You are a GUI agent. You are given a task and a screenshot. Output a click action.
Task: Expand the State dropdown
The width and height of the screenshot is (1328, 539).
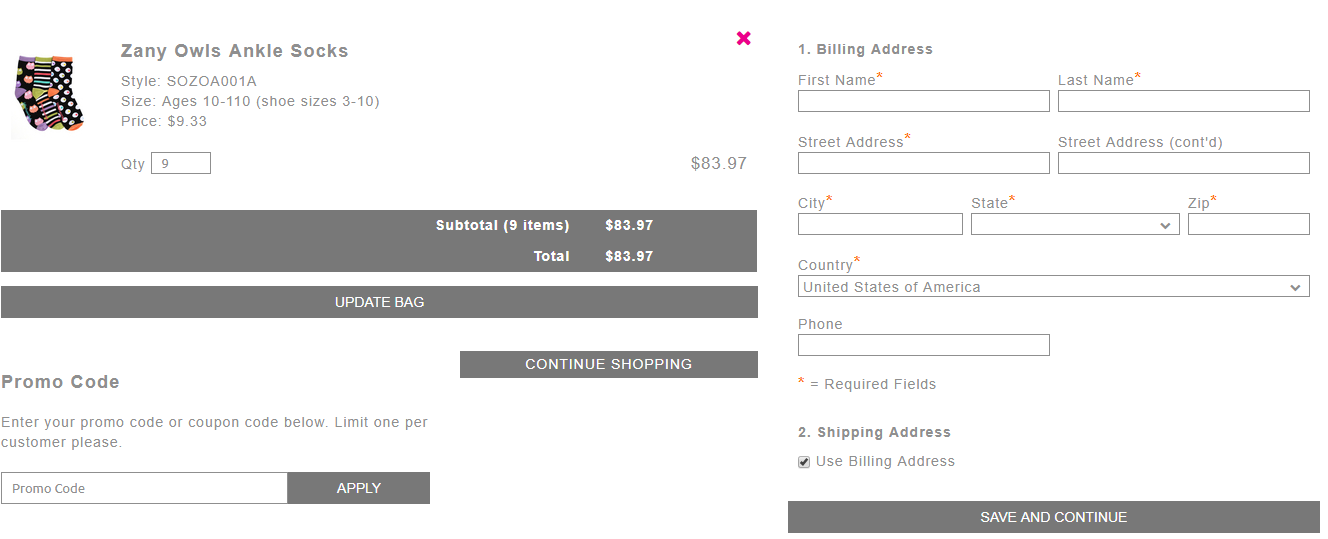point(1075,225)
